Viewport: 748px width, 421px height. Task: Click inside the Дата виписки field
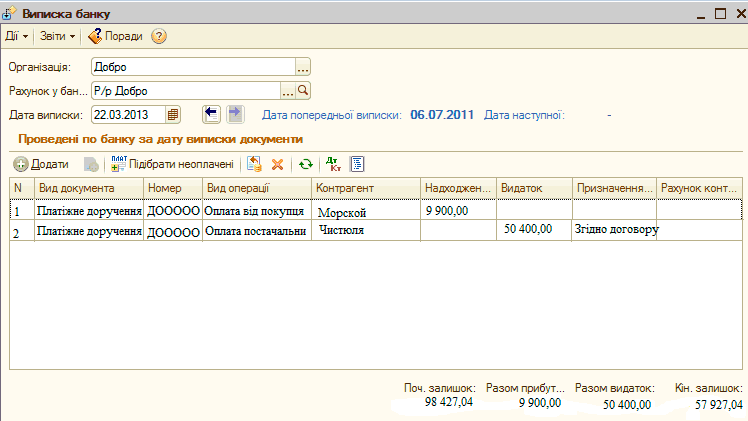128,114
